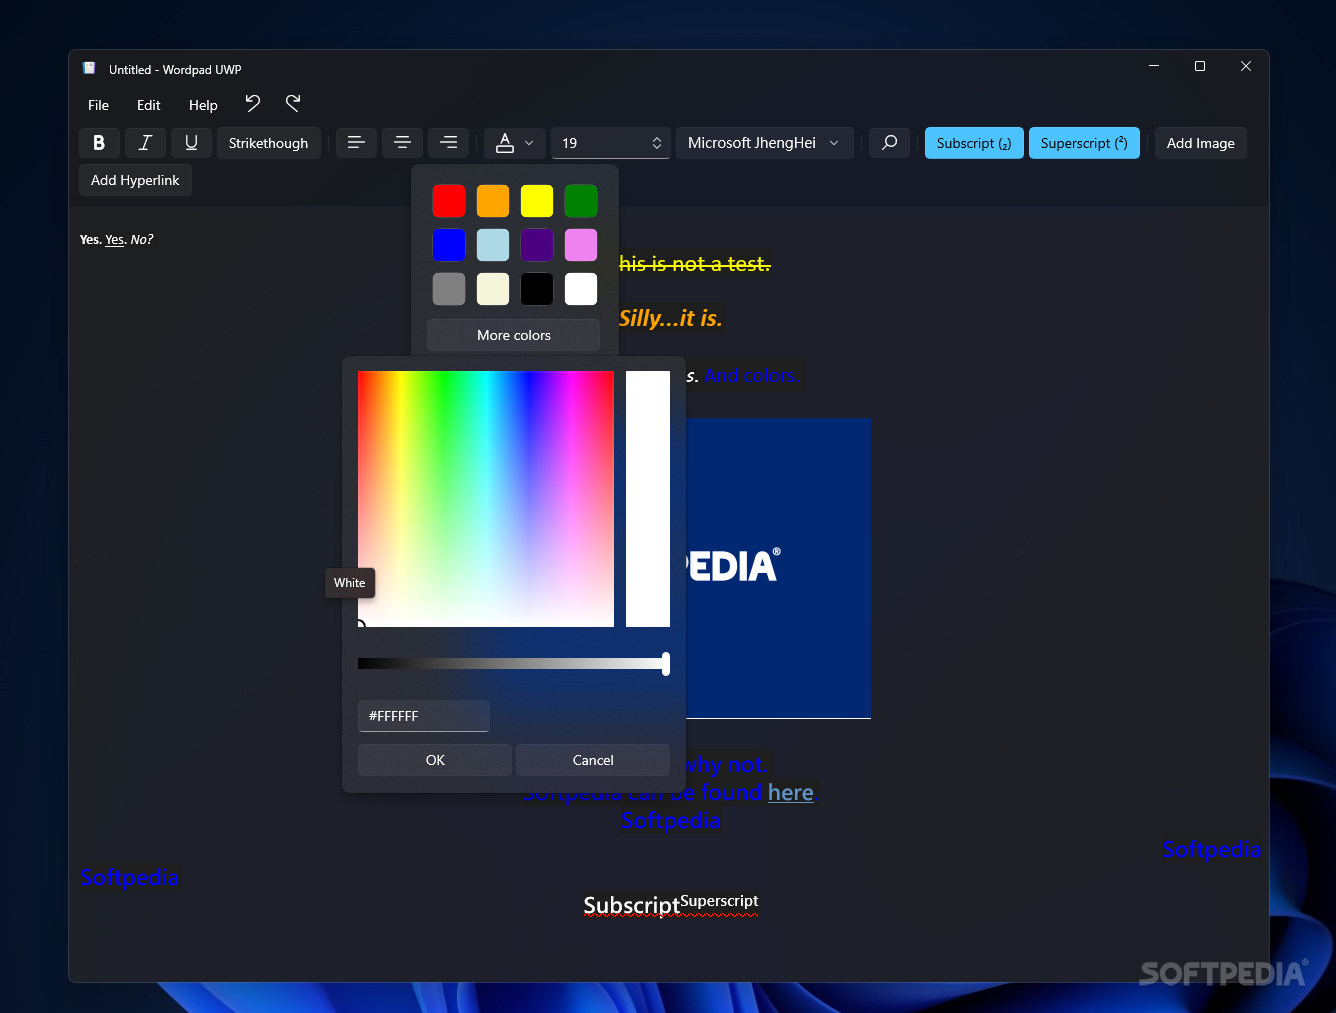Toggle bold formatting

99,143
